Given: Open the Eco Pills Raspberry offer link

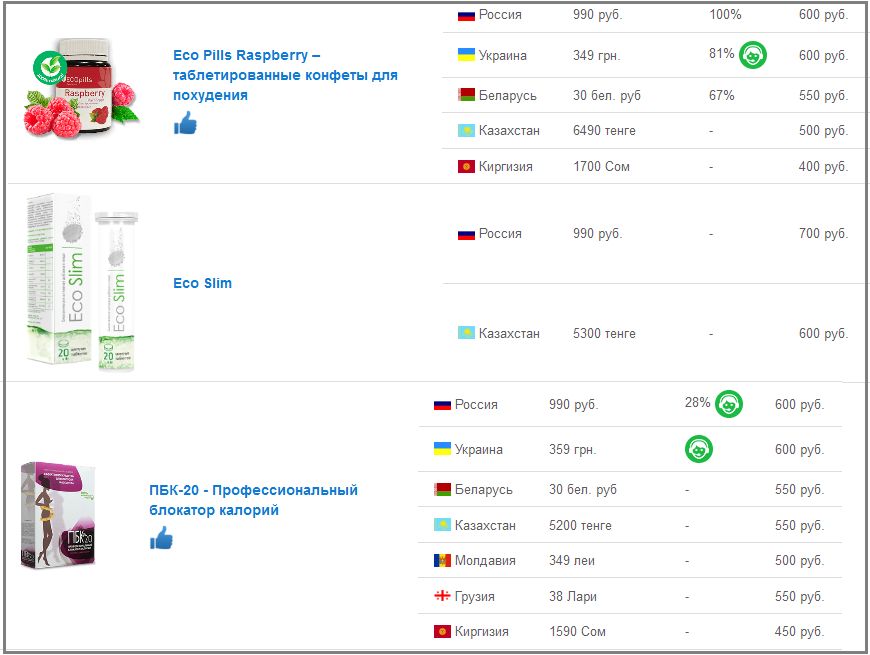Looking at the screenshot, I should coord(285,75).
